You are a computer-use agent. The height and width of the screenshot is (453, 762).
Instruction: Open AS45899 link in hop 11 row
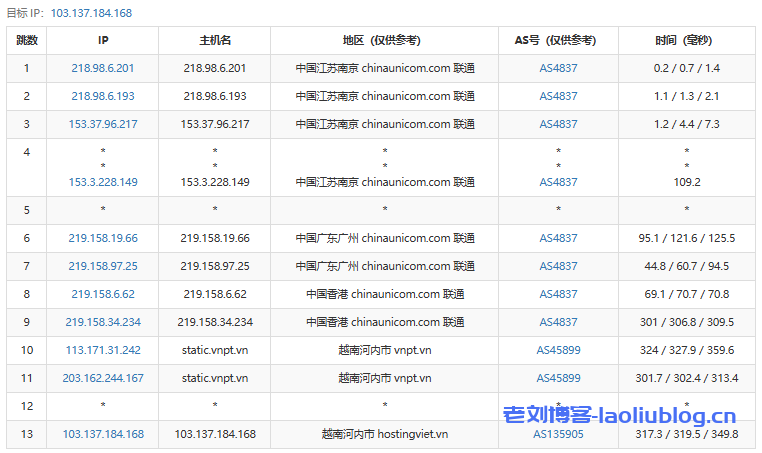tap(558, 378)
